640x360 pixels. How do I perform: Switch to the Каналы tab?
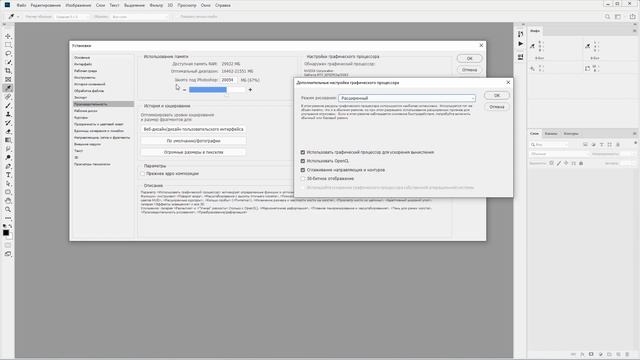pyautogui.click(x=551, y=133)
